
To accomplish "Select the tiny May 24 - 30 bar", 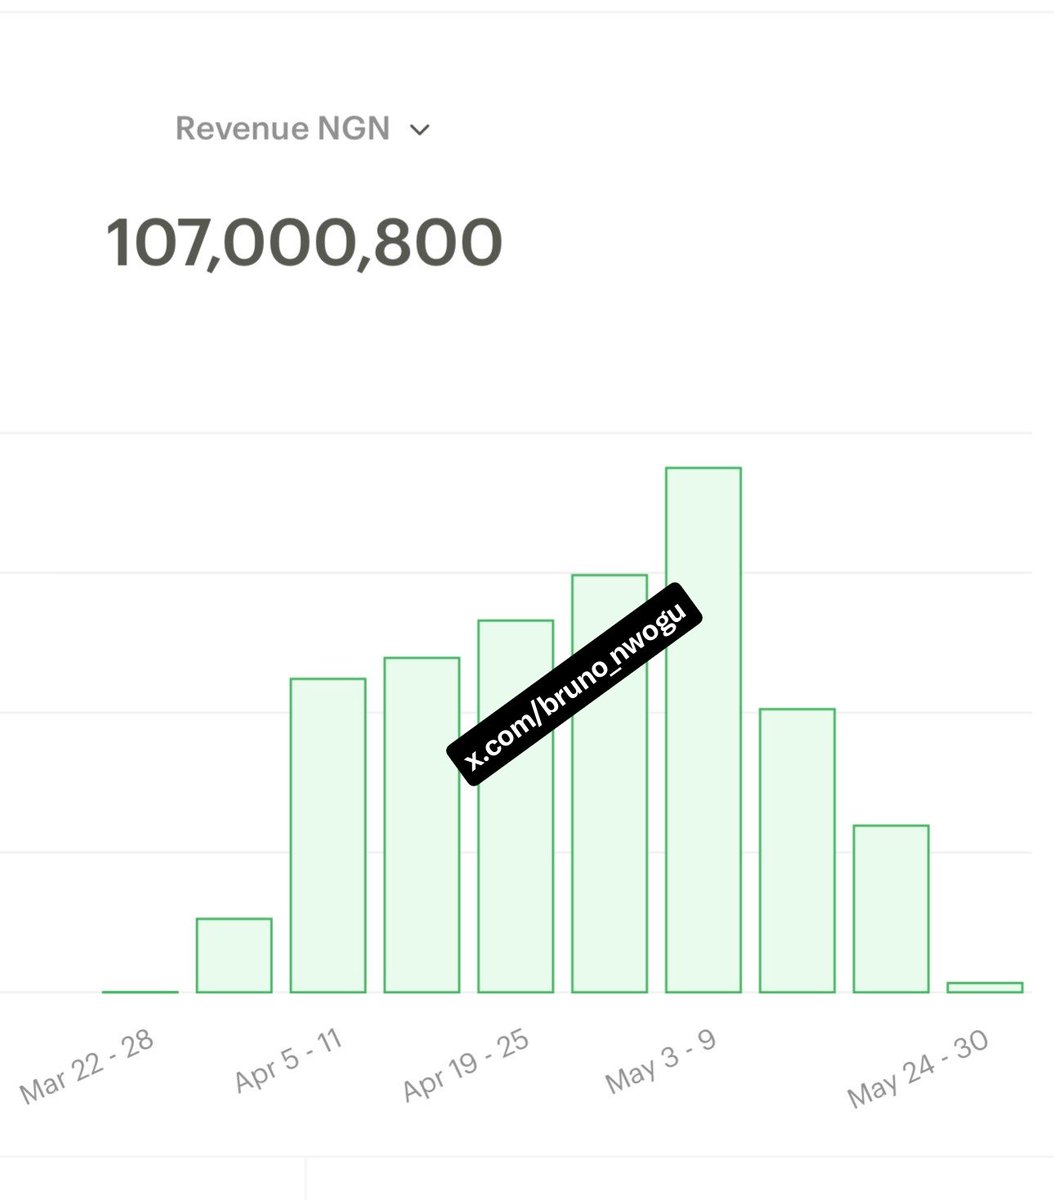I will (x=985, y=987).
